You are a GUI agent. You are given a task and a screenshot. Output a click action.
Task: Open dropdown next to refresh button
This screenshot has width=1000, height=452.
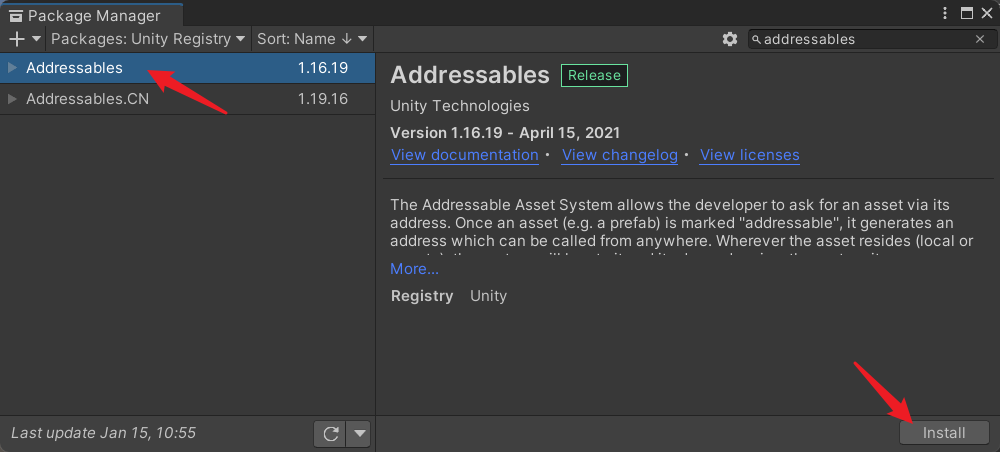(358, 434)
